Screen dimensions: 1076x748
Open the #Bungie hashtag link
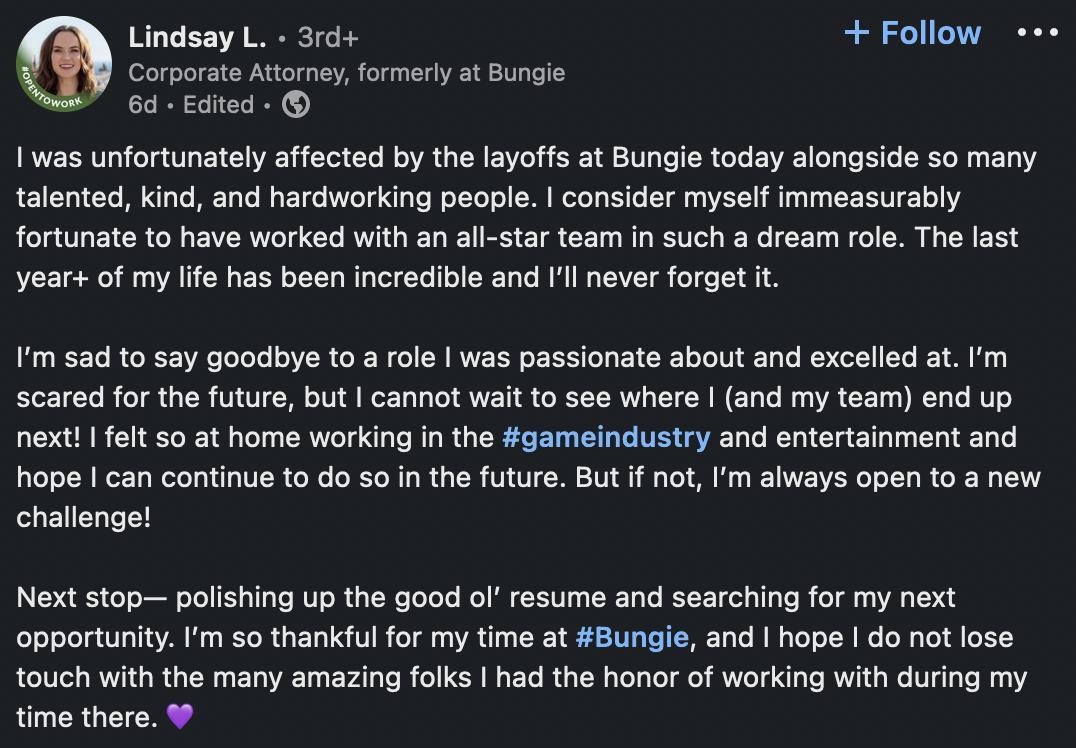point(632,637)
